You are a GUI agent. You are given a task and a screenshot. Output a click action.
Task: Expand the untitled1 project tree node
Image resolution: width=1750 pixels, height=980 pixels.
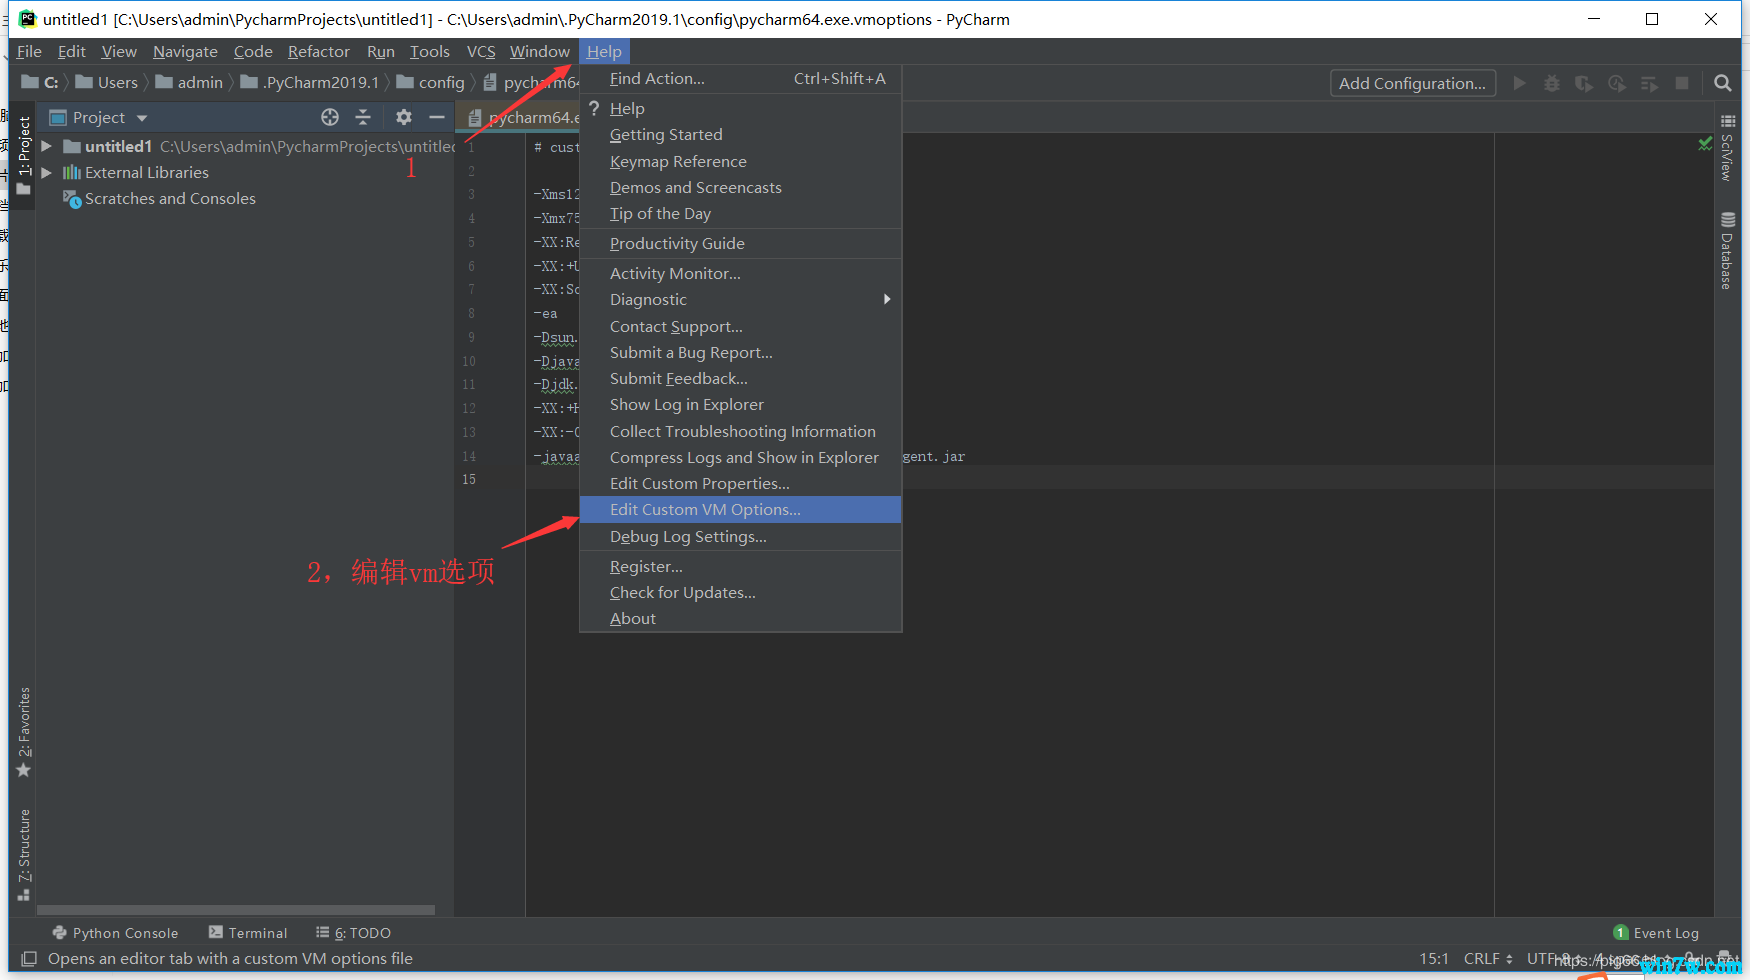point(46,146)
